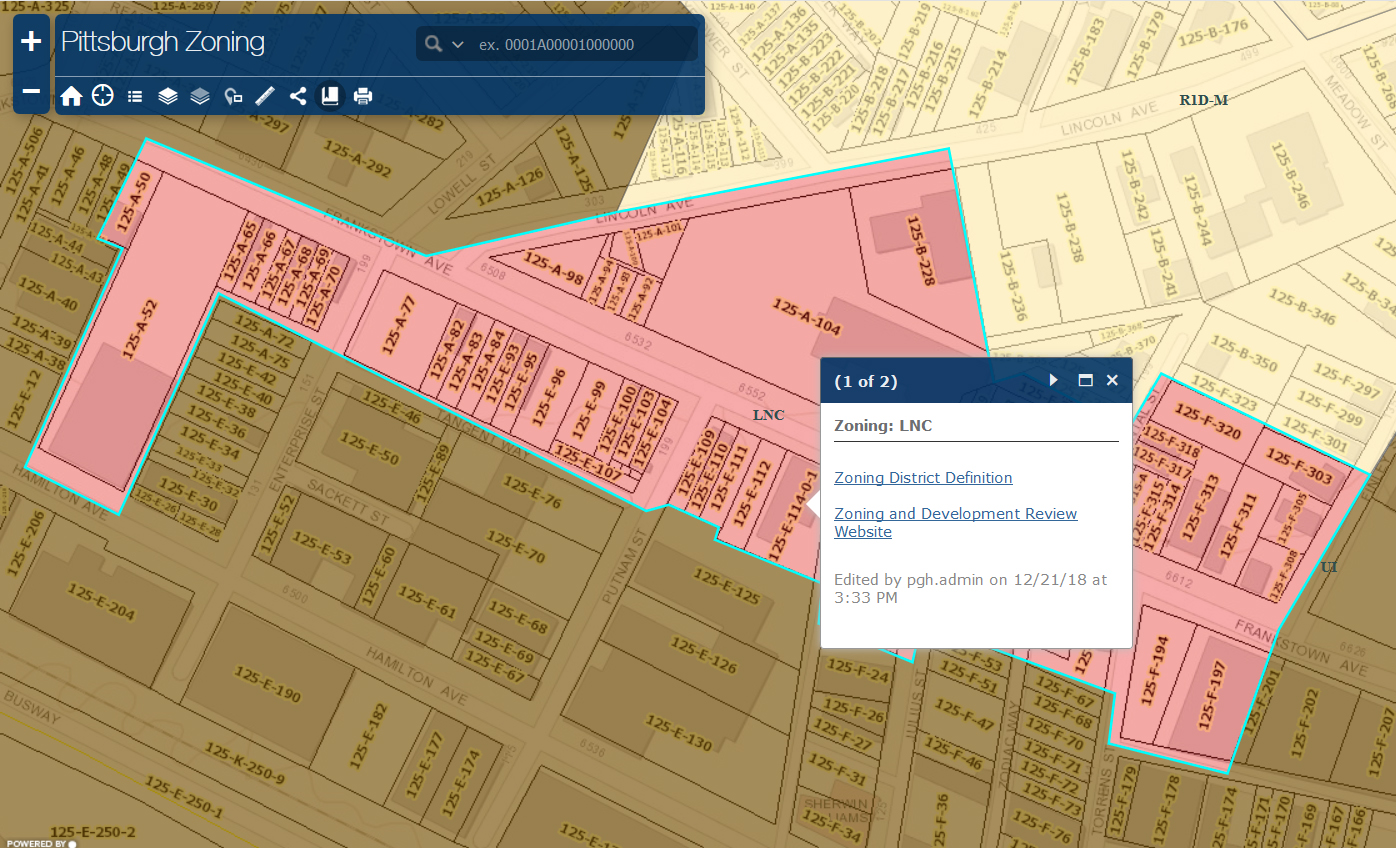Maximize the zoning popup window
This screenshot has height=848, width=1396.
[1084, 380]
